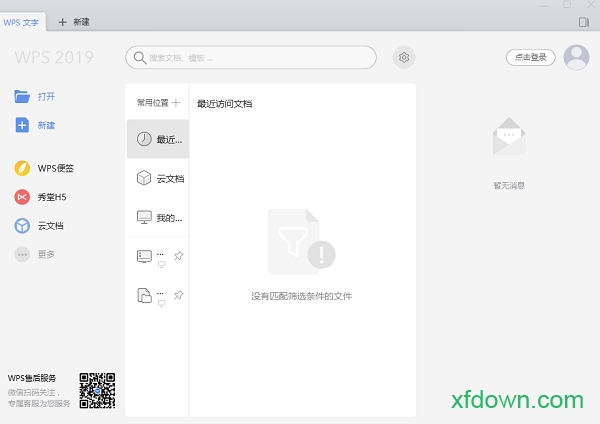
Task: Click the 没有匹配筛选条件的文件 message
Action: [302, 296]
